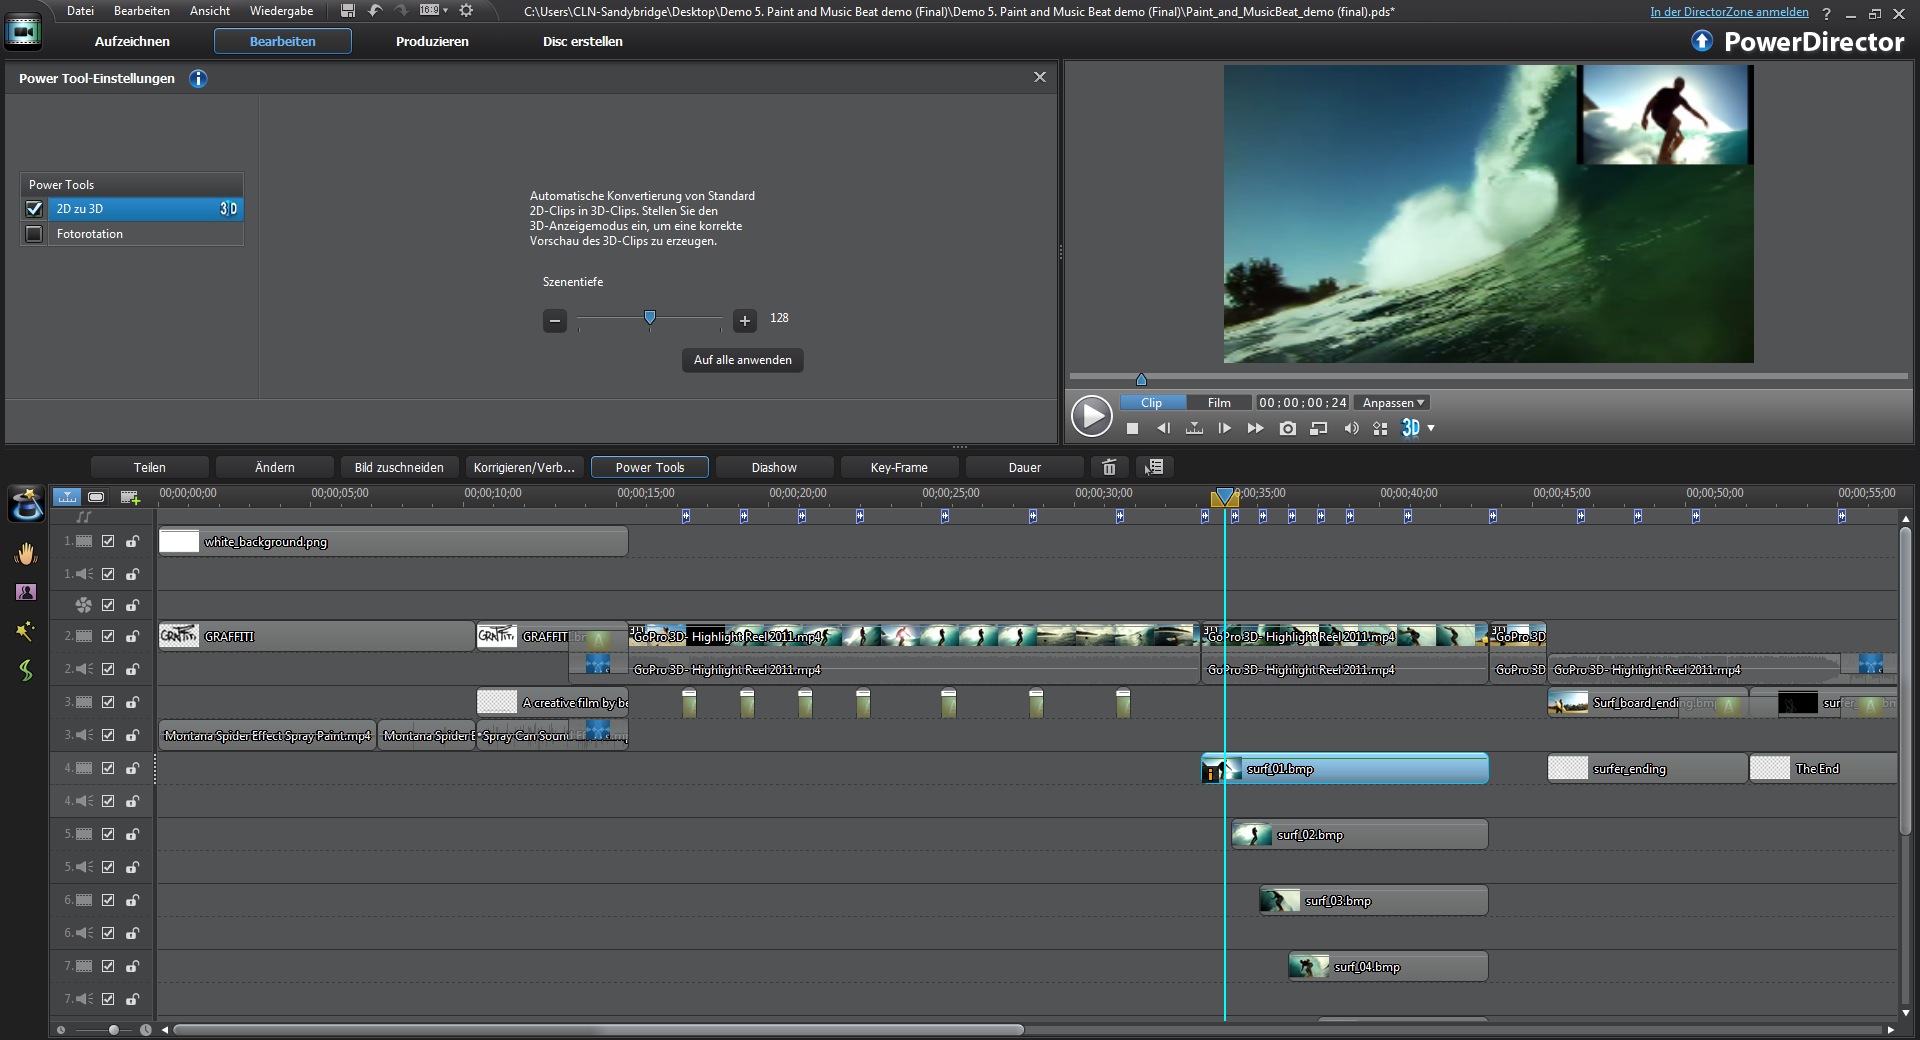Play the preview
This screenshot has width=1920, height=1040.
point(1091,415)
